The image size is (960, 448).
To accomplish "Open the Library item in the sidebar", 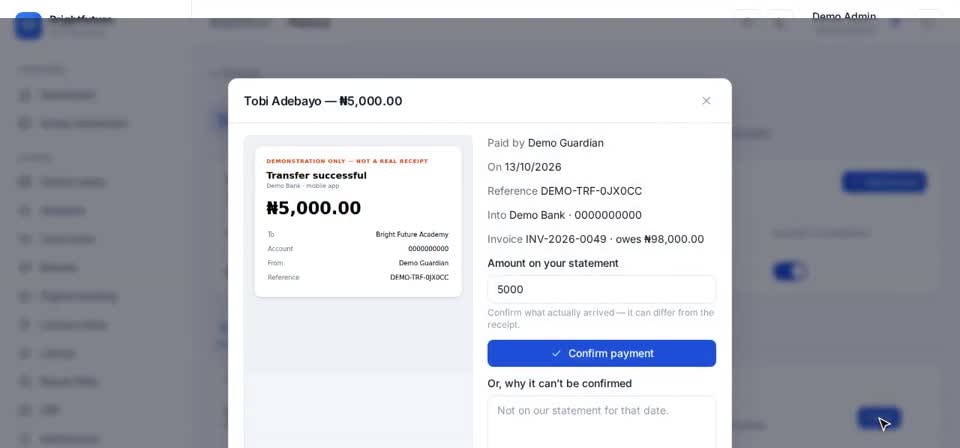I will click(57, 353).
